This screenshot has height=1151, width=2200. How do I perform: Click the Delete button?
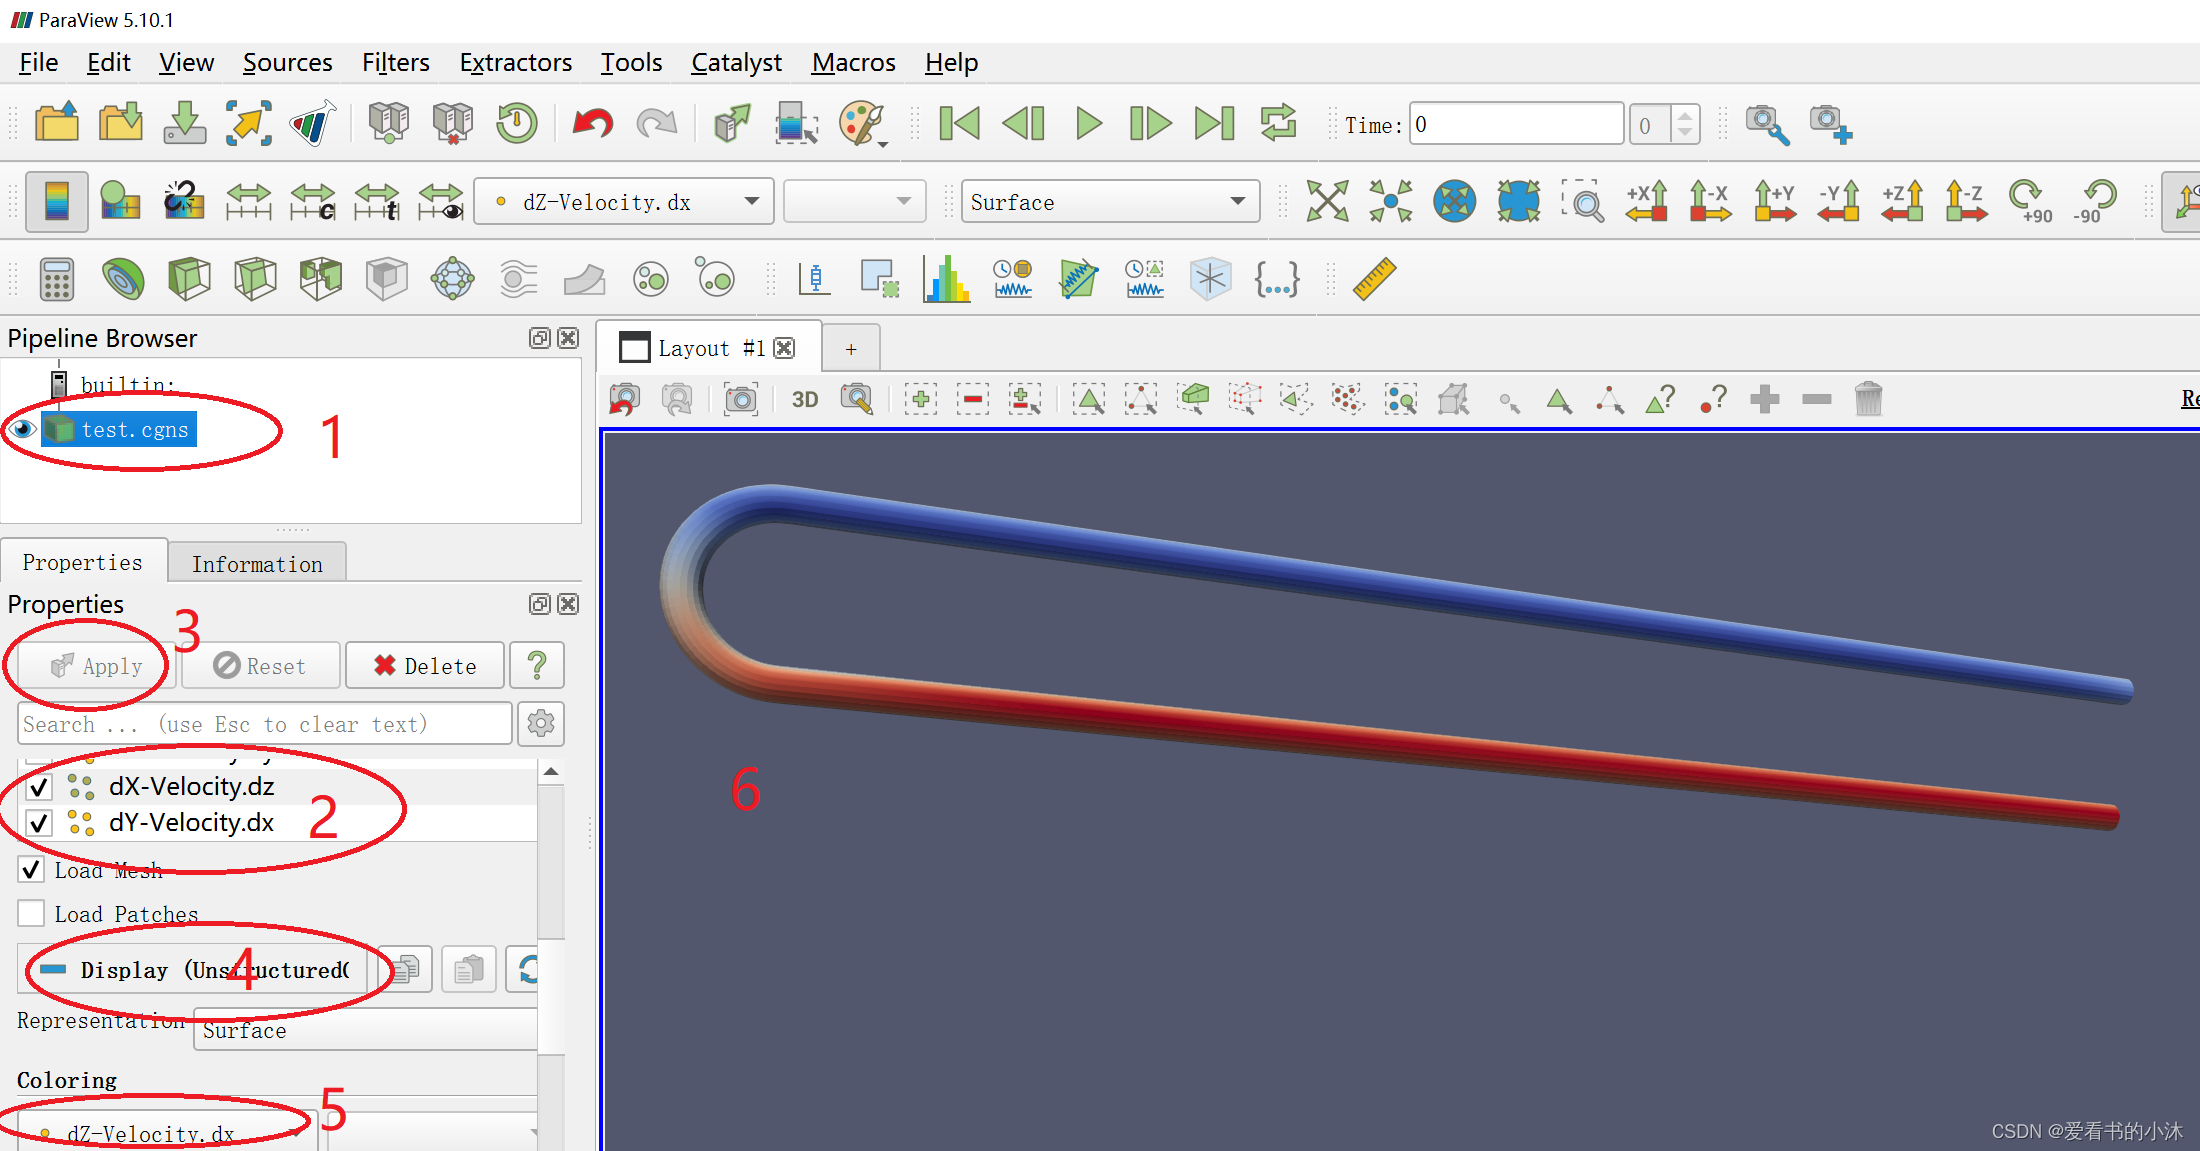coord(425,666)
